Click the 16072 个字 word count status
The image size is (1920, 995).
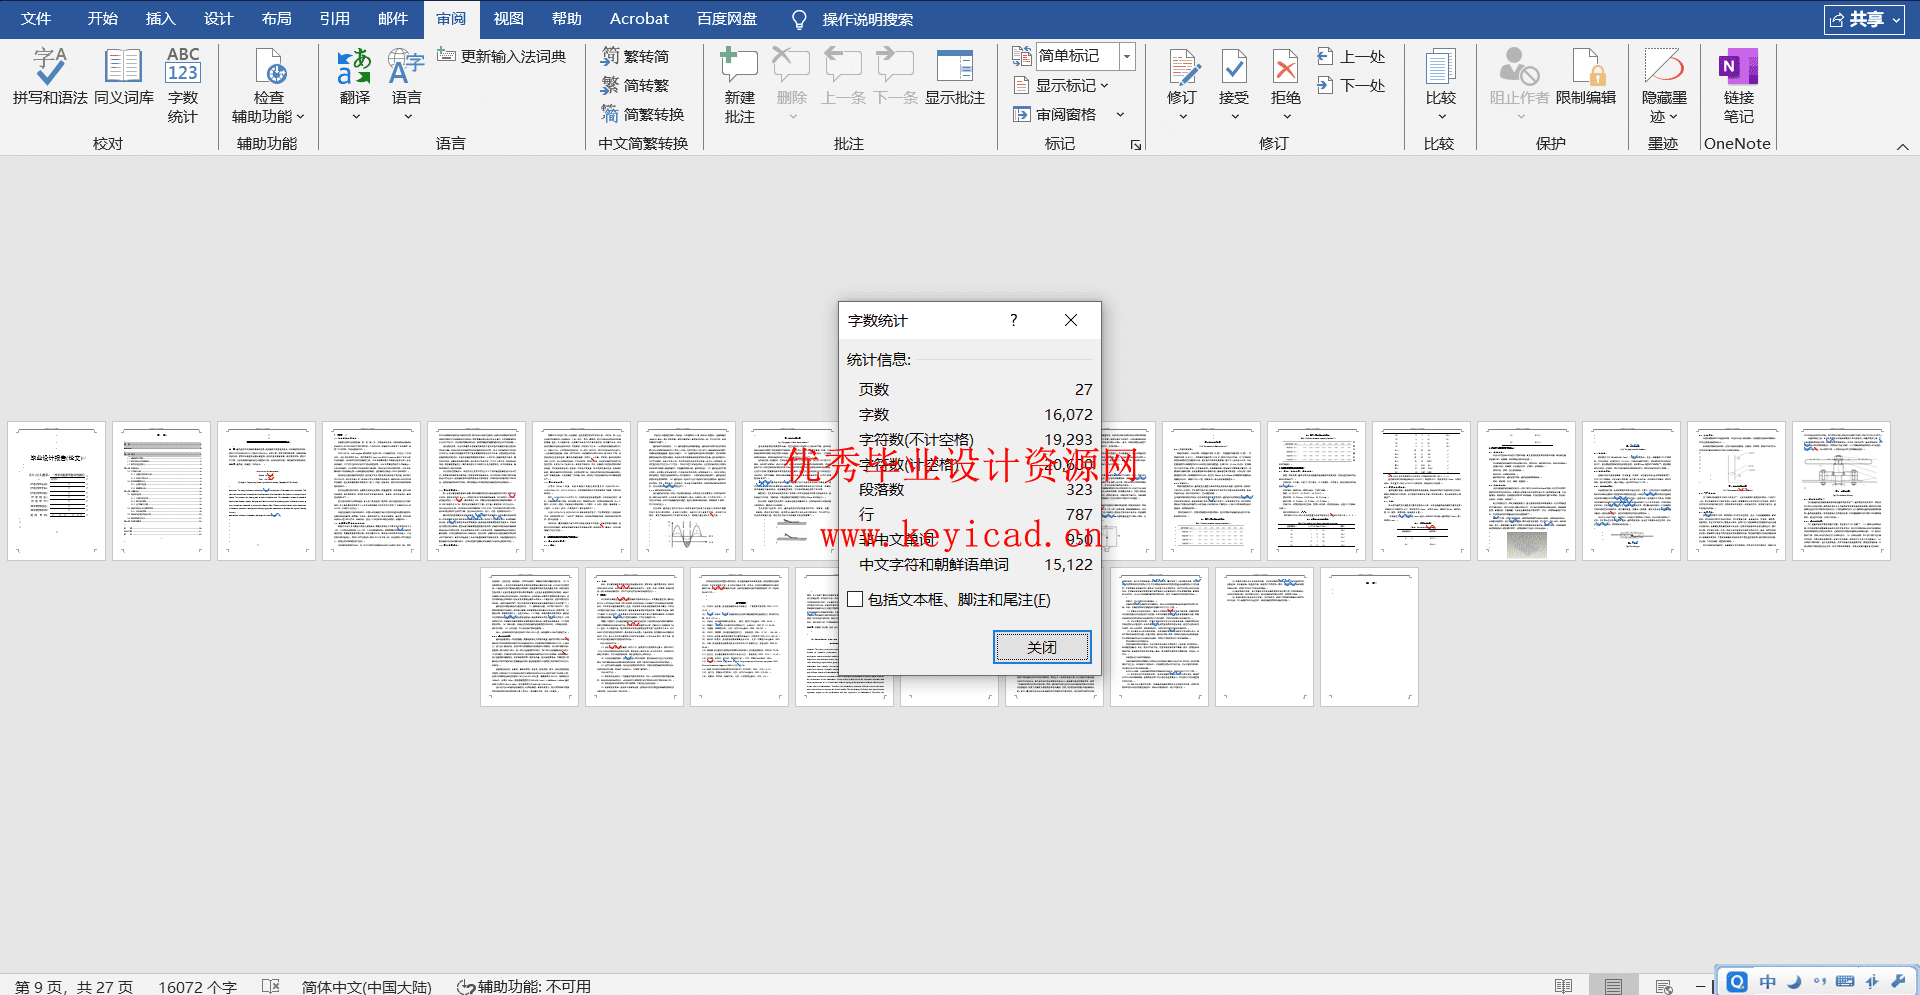point(197,986)
